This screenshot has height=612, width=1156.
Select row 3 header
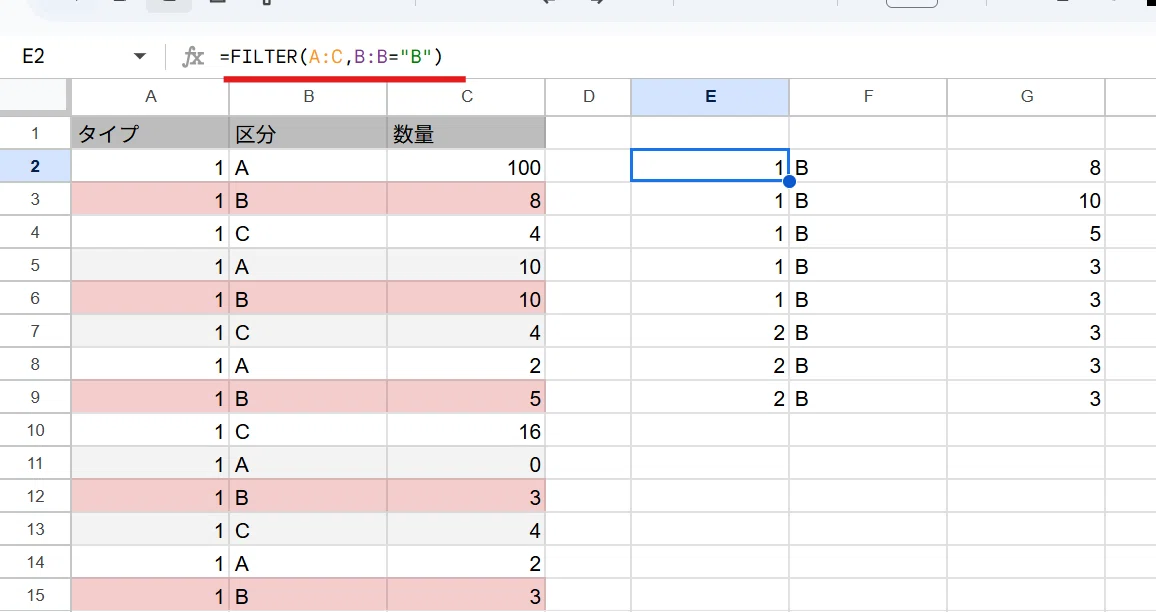[35, 200]
